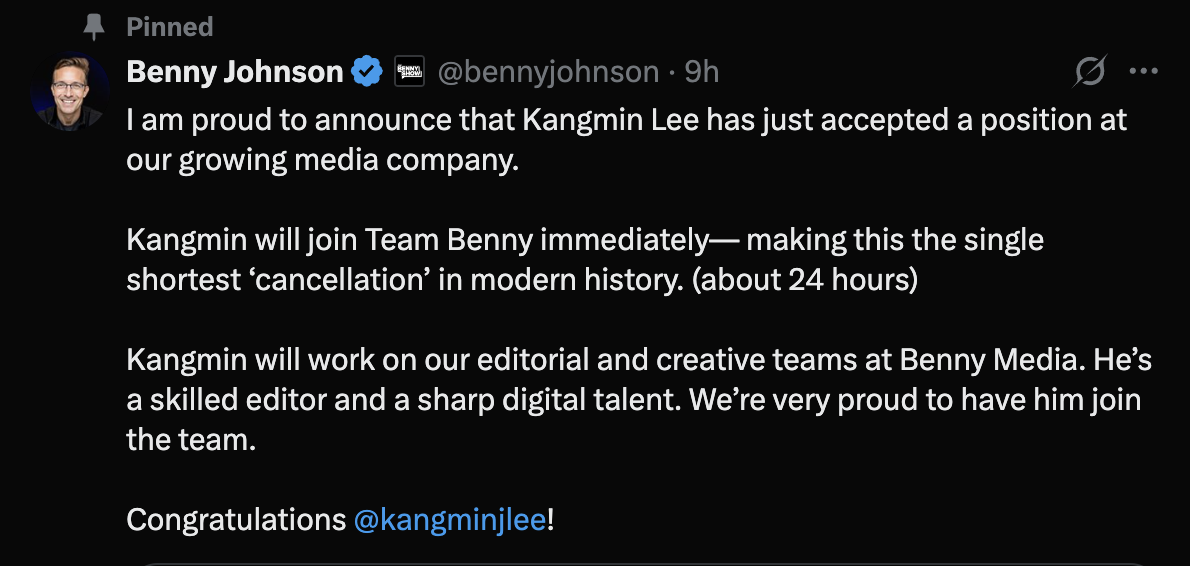Click the pin icon above the tweet
The image size is (1190, 566).
pos(94,27)
